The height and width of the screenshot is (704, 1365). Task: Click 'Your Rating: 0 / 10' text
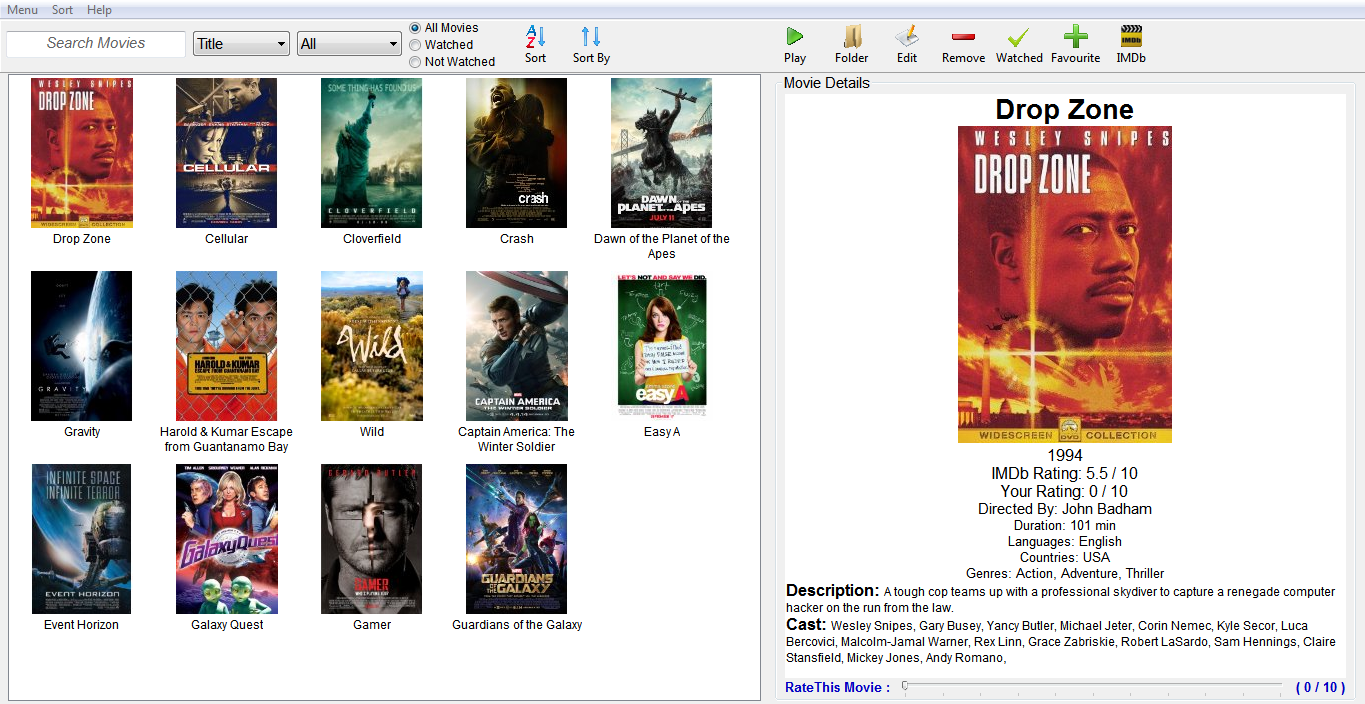coord(1064,492)
